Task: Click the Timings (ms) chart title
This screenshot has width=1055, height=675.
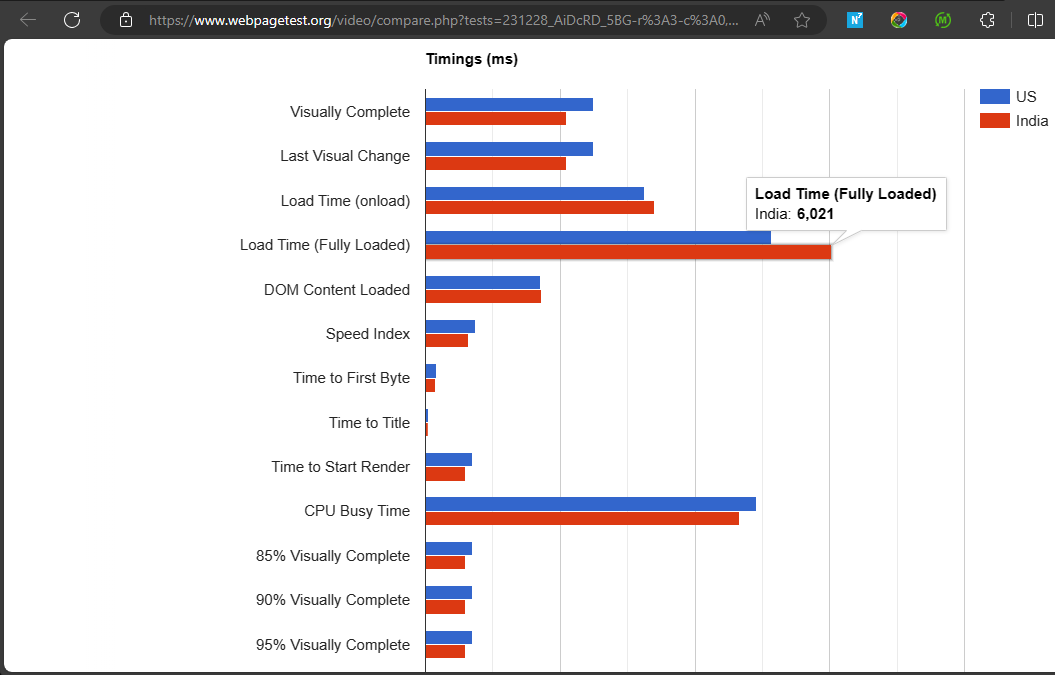Action: click(472, 59)
